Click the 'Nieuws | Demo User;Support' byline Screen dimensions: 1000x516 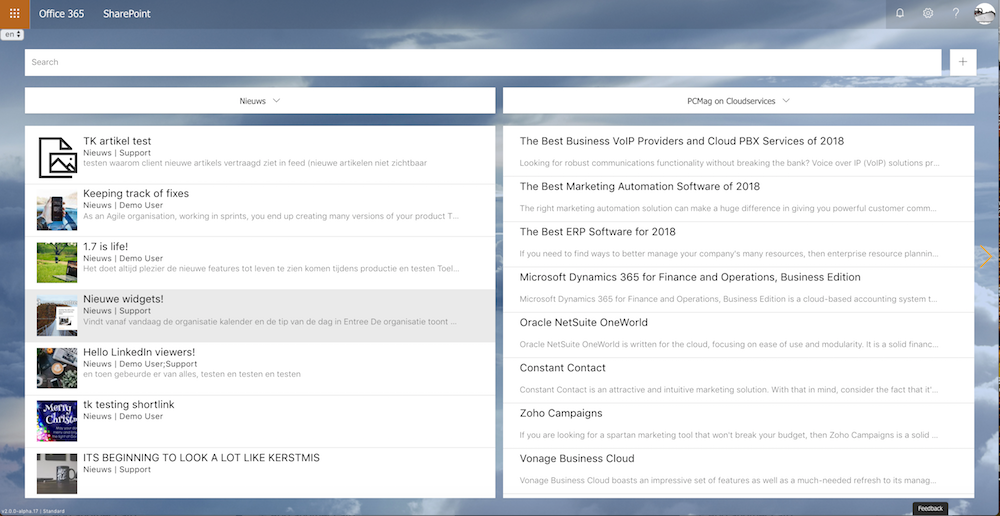140,364
